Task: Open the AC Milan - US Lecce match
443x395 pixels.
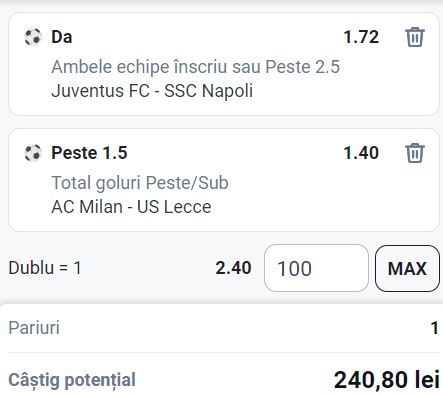Action: pos(131,207)
